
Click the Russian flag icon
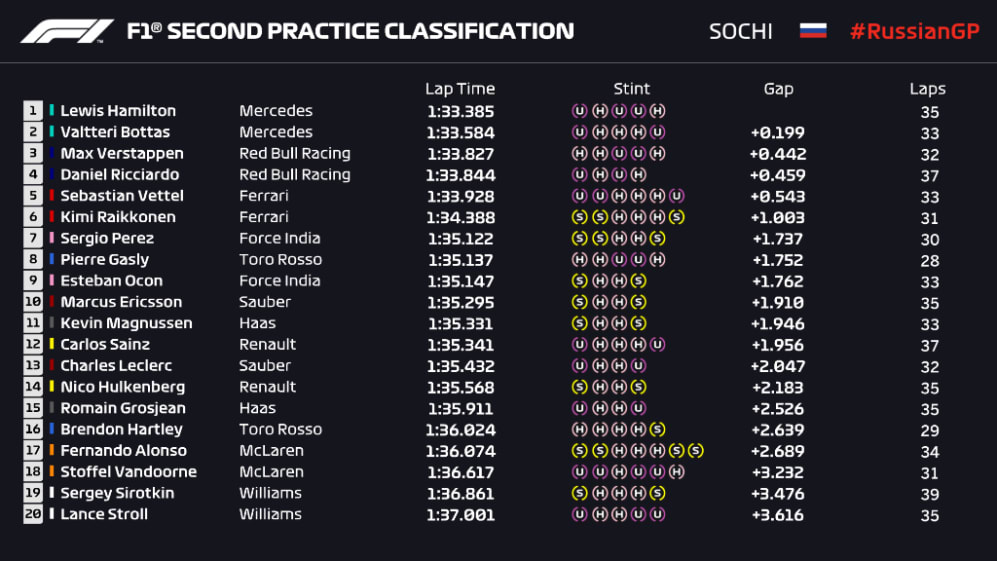812,31
